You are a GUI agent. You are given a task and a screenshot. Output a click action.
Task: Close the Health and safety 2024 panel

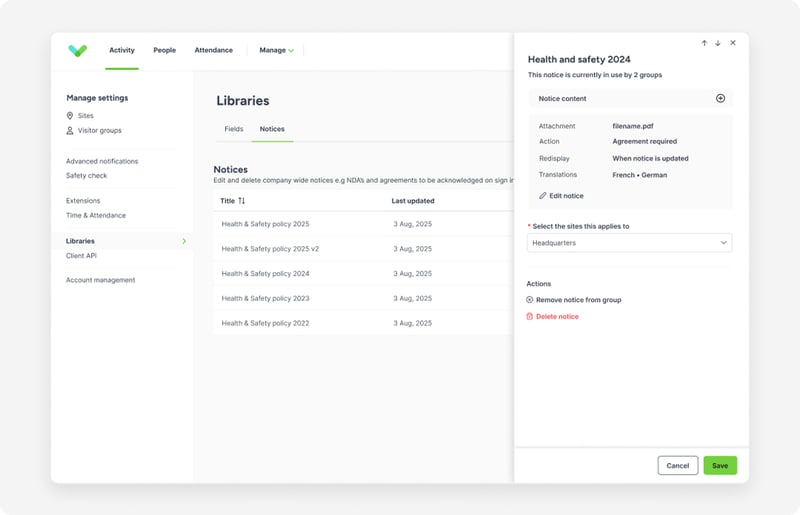click(733, 43)
